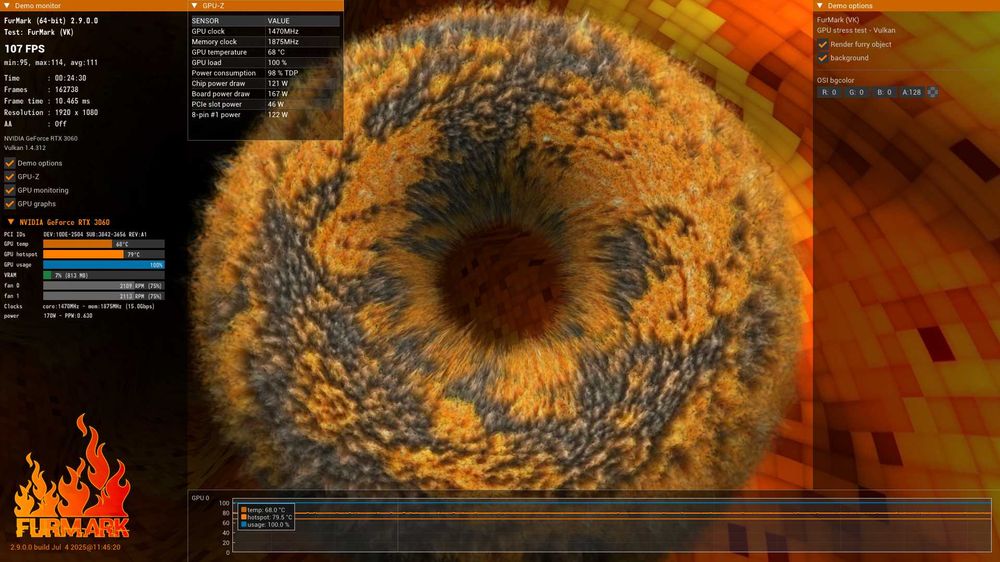1000x562 pixels.
Task: Click the PCIe slot power row
Action: coord(265,104)
